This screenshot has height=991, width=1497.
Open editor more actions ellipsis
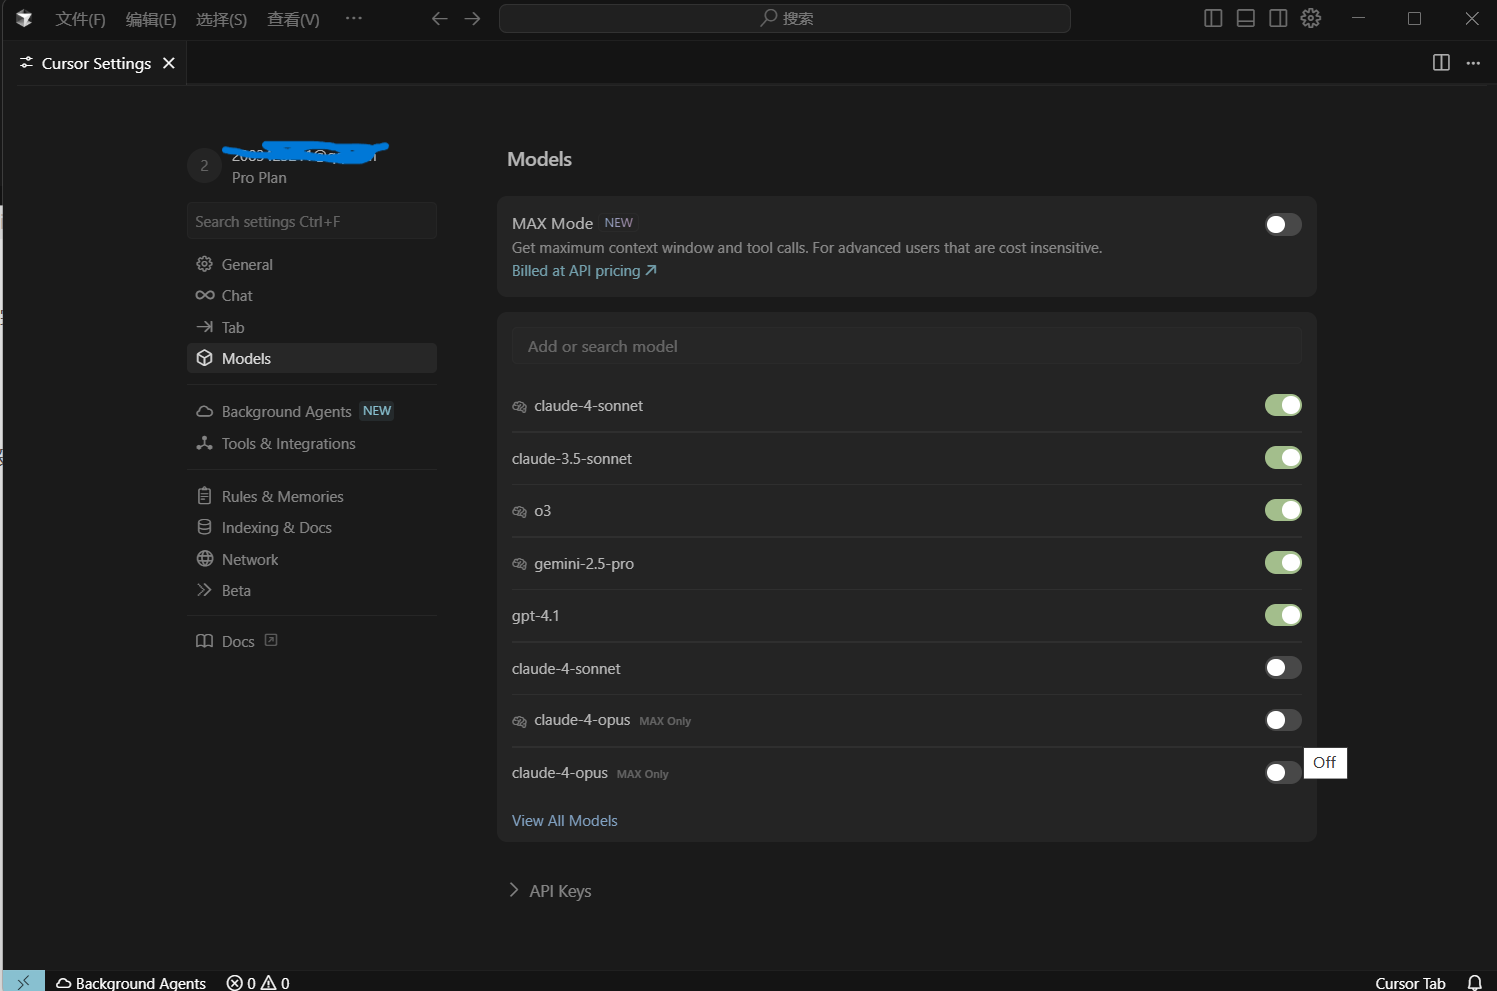(1473, 63)
